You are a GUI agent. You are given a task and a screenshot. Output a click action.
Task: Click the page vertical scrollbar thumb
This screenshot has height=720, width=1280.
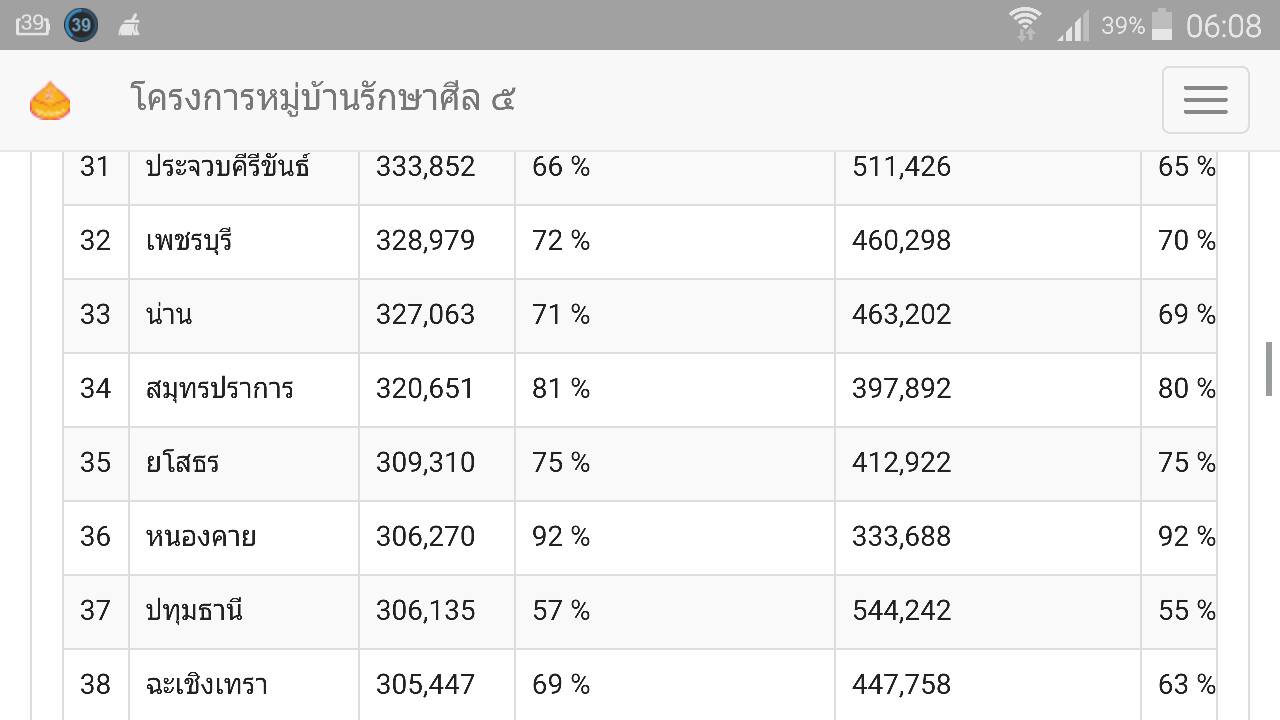point(1269,369)
